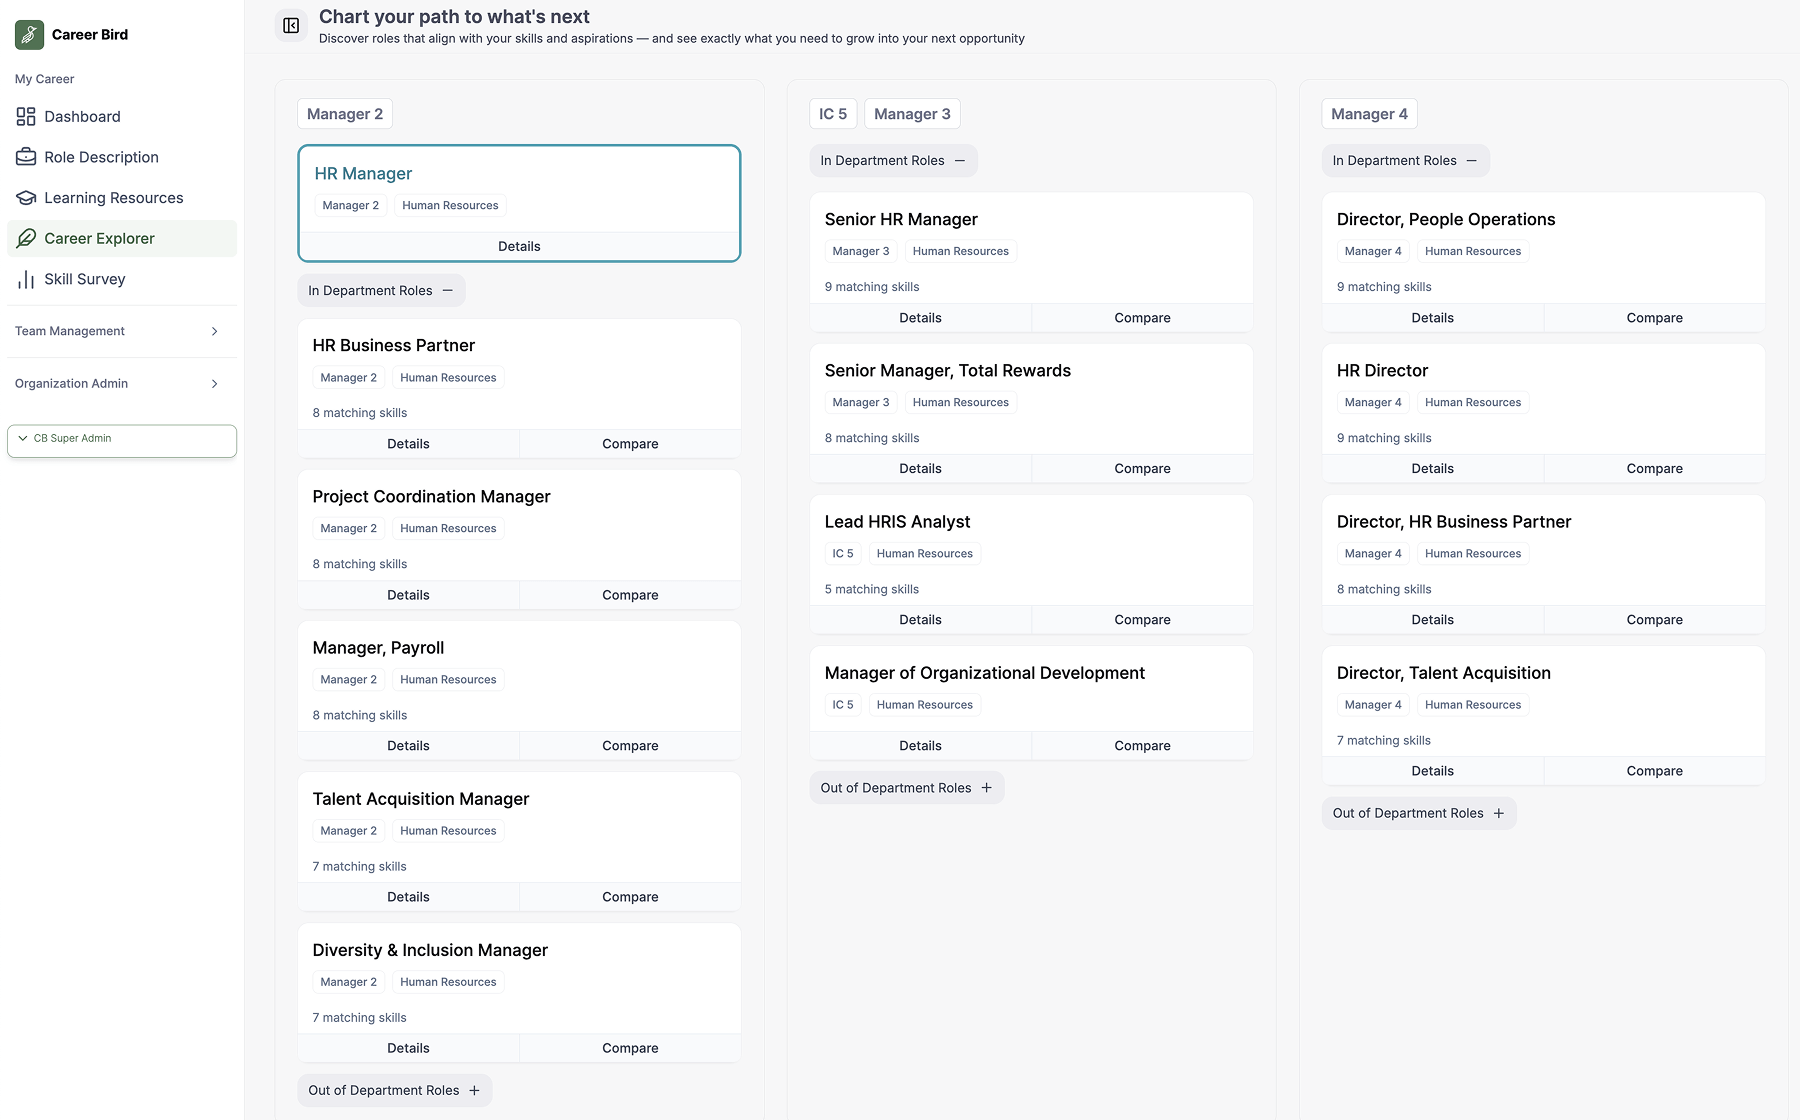
Task: View Details for the HR Manager role
Action: click(x=519, y=246)
